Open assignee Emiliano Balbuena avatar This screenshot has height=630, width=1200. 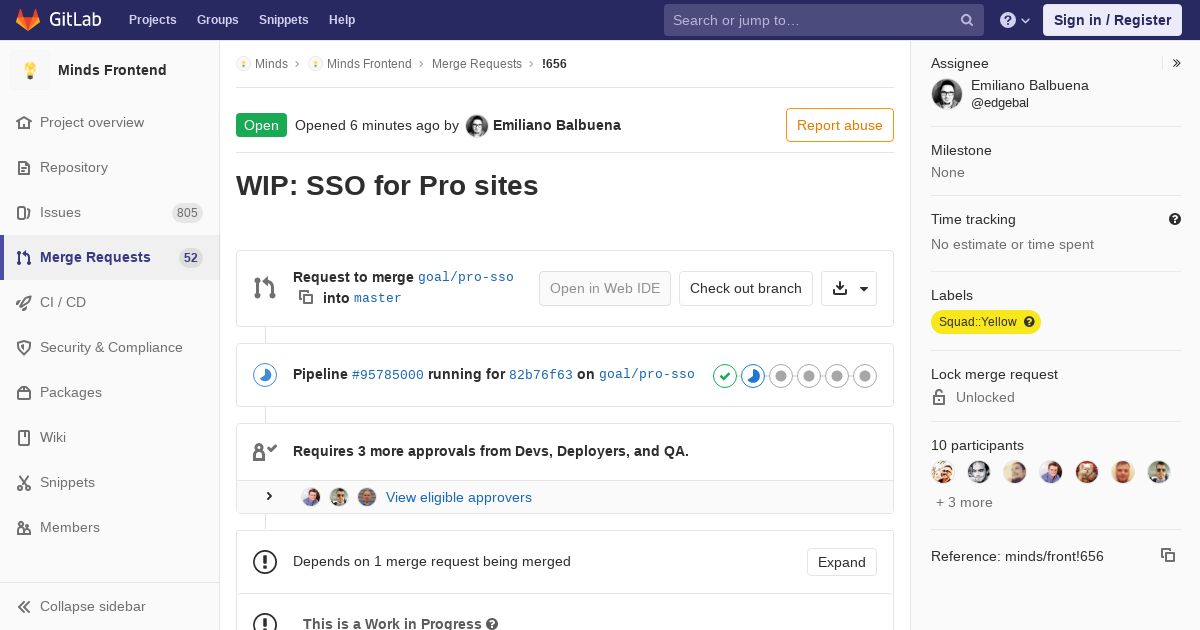coord(947,94)
